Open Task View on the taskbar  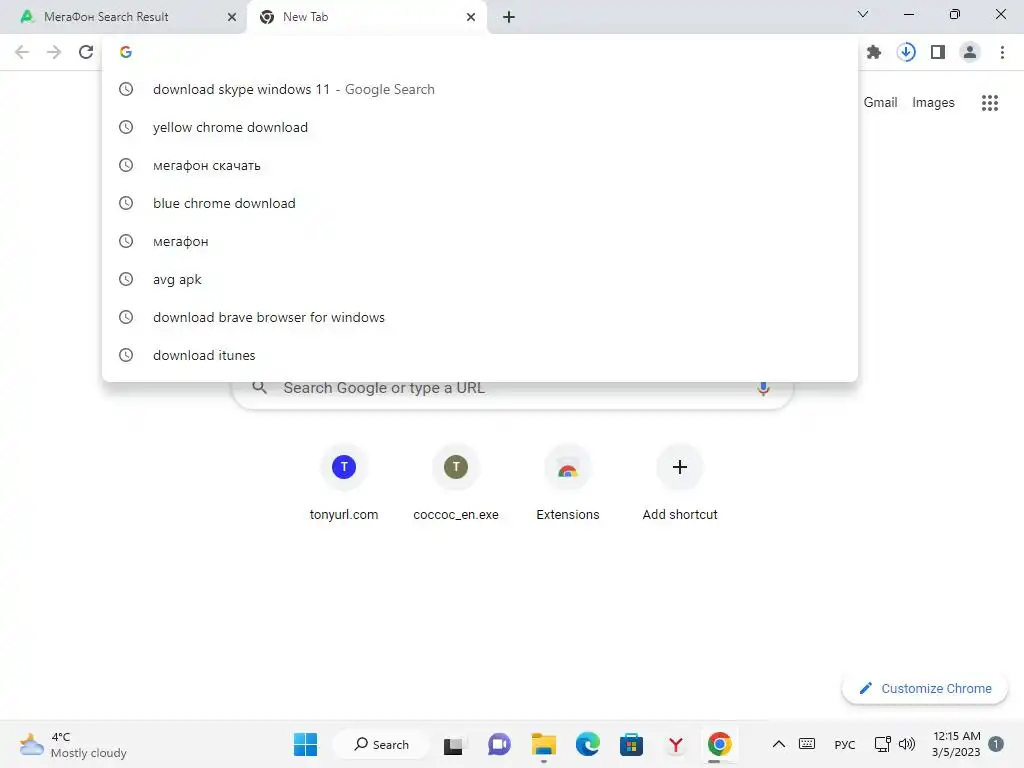pyautogui.click(x=453, y=745)
